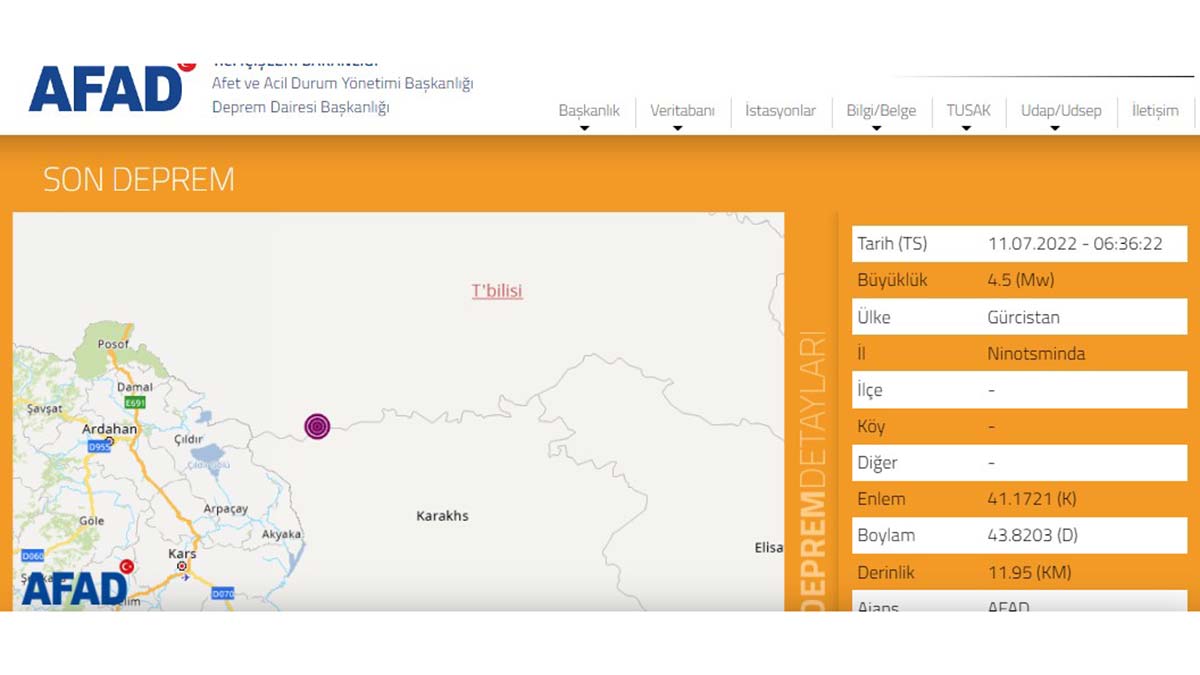This screenshot has width=1200, height=675.
Task: Click the Kars city marker on the map
Action: pos(182,566)
